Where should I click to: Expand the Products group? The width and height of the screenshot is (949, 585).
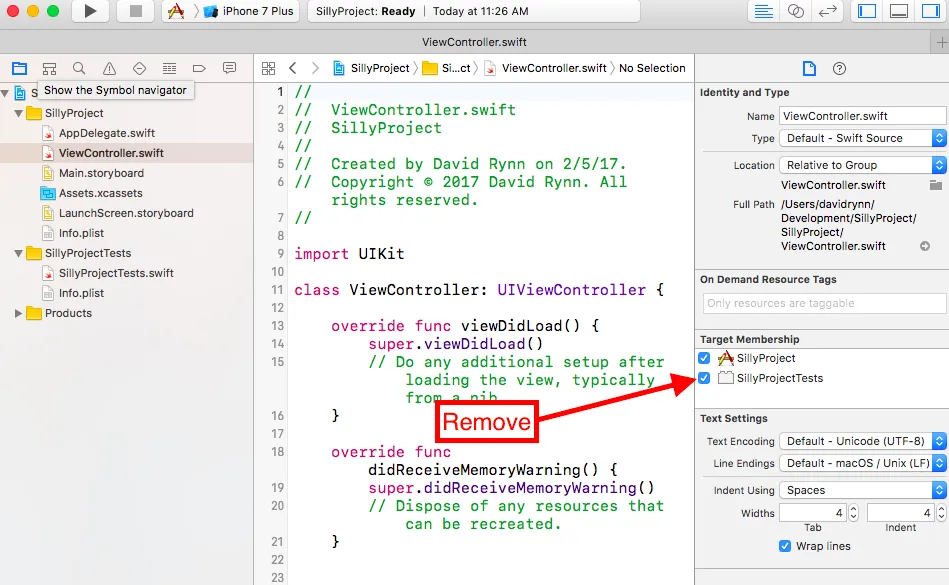18,313
